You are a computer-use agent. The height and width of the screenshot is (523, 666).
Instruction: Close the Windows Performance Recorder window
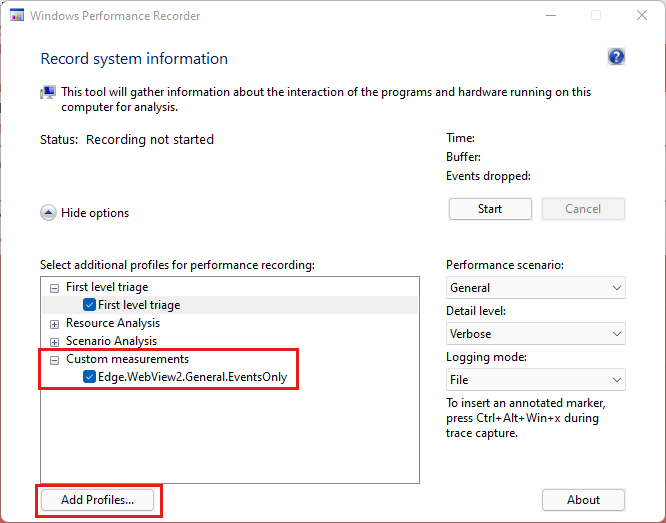pyautogui.click(x=642, y=16)
